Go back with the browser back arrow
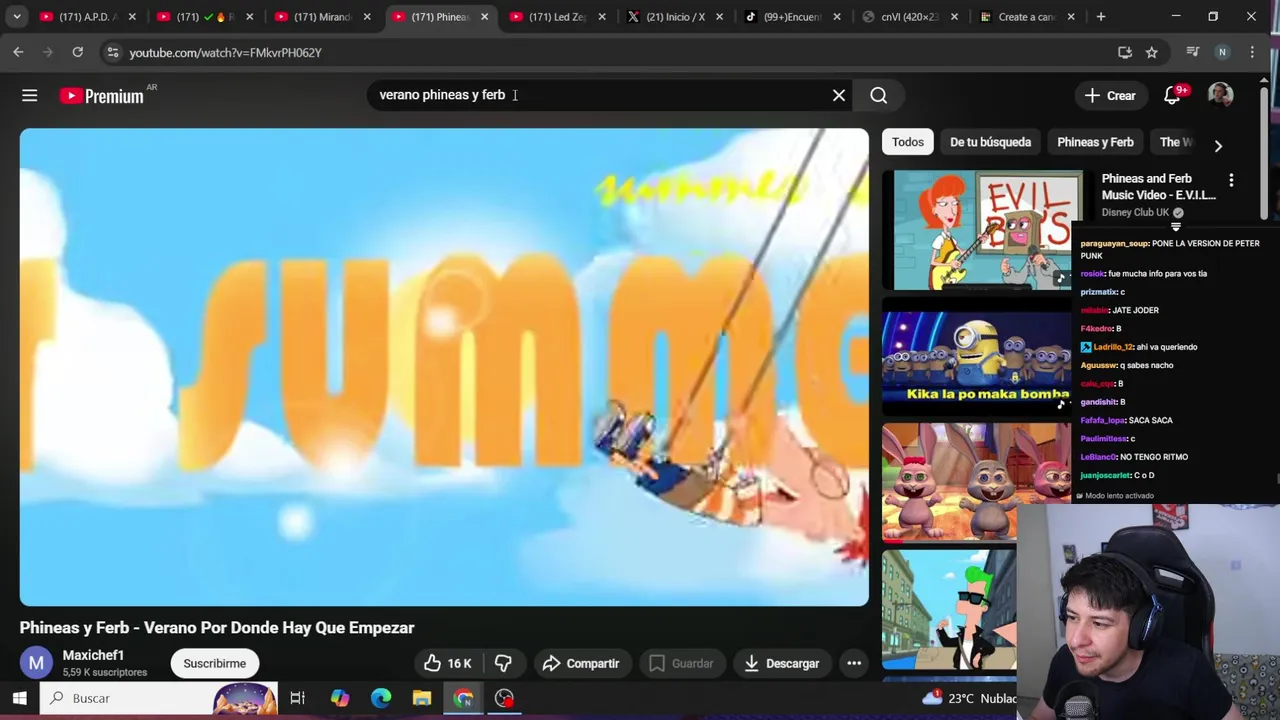This screenshot has height=720, width=1280. (18, 52)
